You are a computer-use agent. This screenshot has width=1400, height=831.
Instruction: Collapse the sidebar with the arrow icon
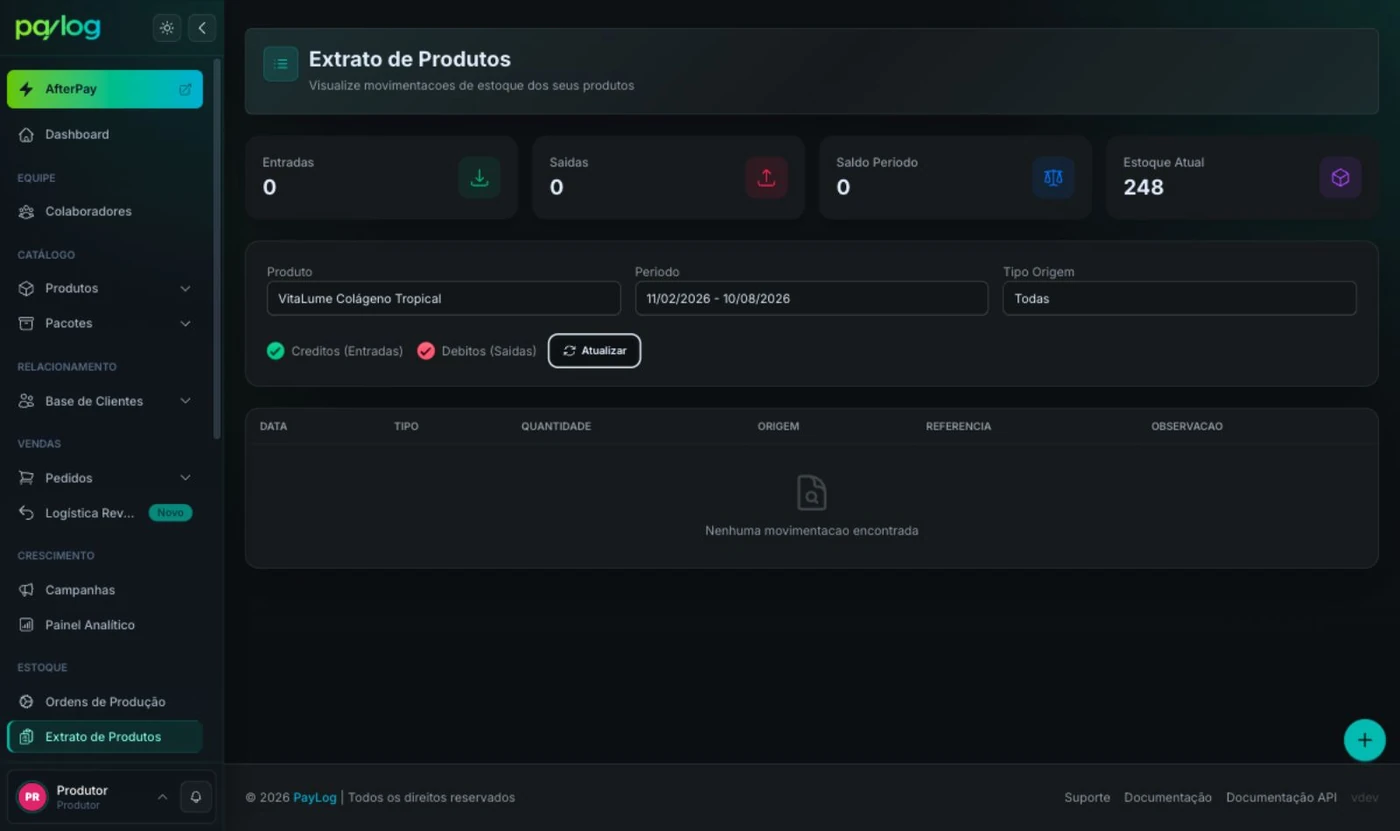(202, 28)
